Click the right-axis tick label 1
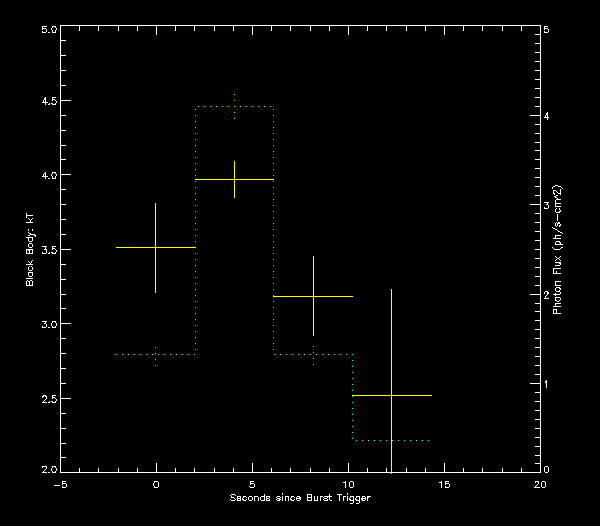Screen dimensions: 600x526 point(546,383)
